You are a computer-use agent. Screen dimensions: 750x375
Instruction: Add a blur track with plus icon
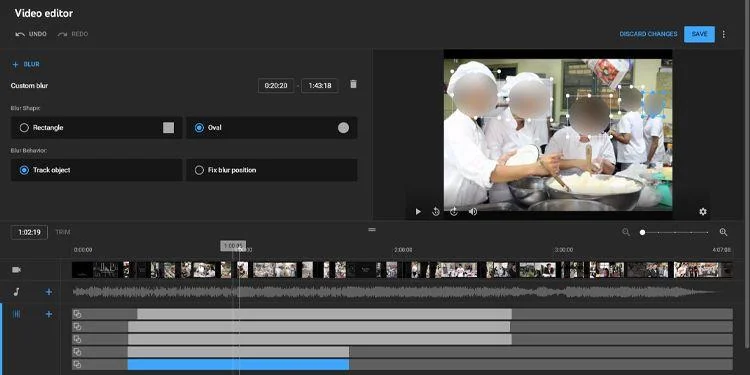click(x=48, y=314)
